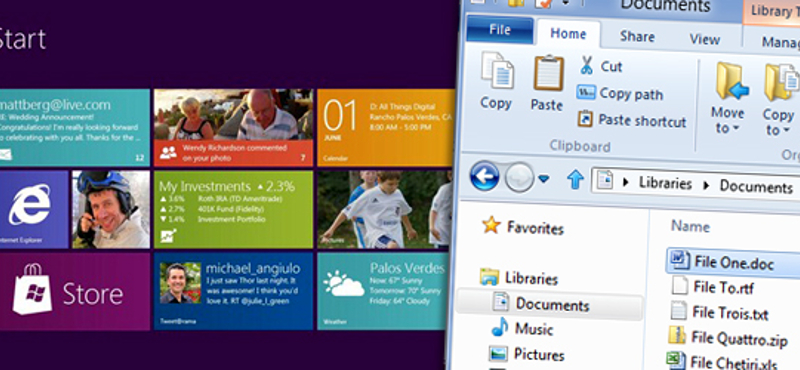This screenshot has height=370, width=800.
Task: Open the michael_angiulo Tweet@rama tile
Action: [x=234, y=291]
